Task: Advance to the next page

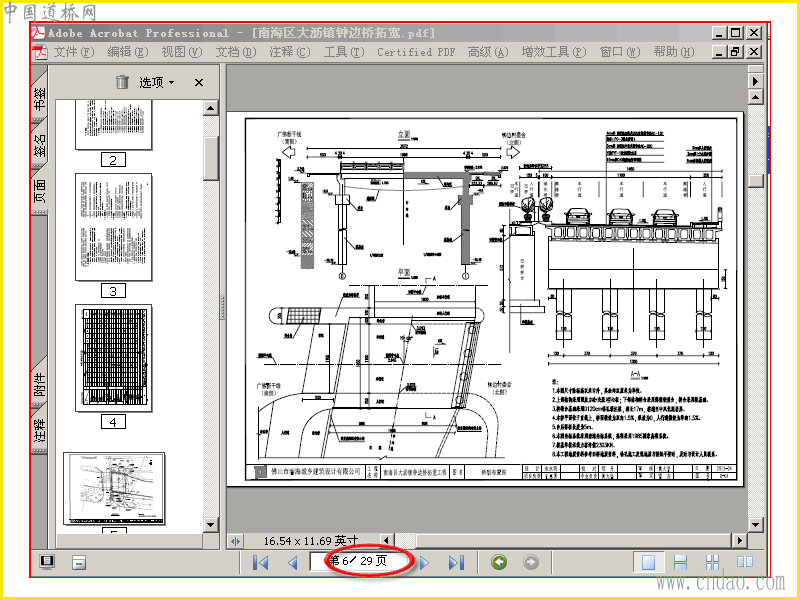Action: (424, 563)
